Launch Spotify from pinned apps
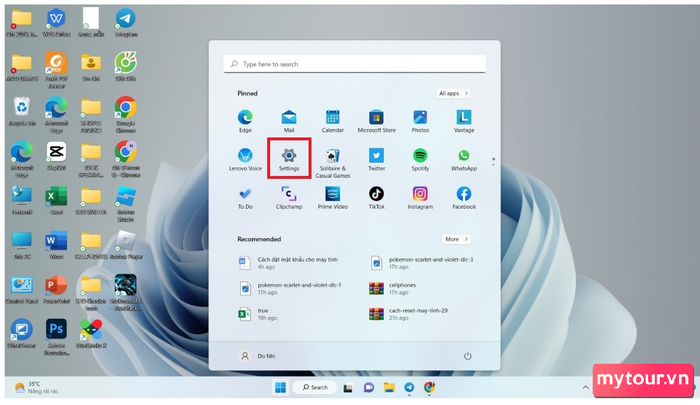The height and width of the screenshot is (405, 700). click(420, 159)
